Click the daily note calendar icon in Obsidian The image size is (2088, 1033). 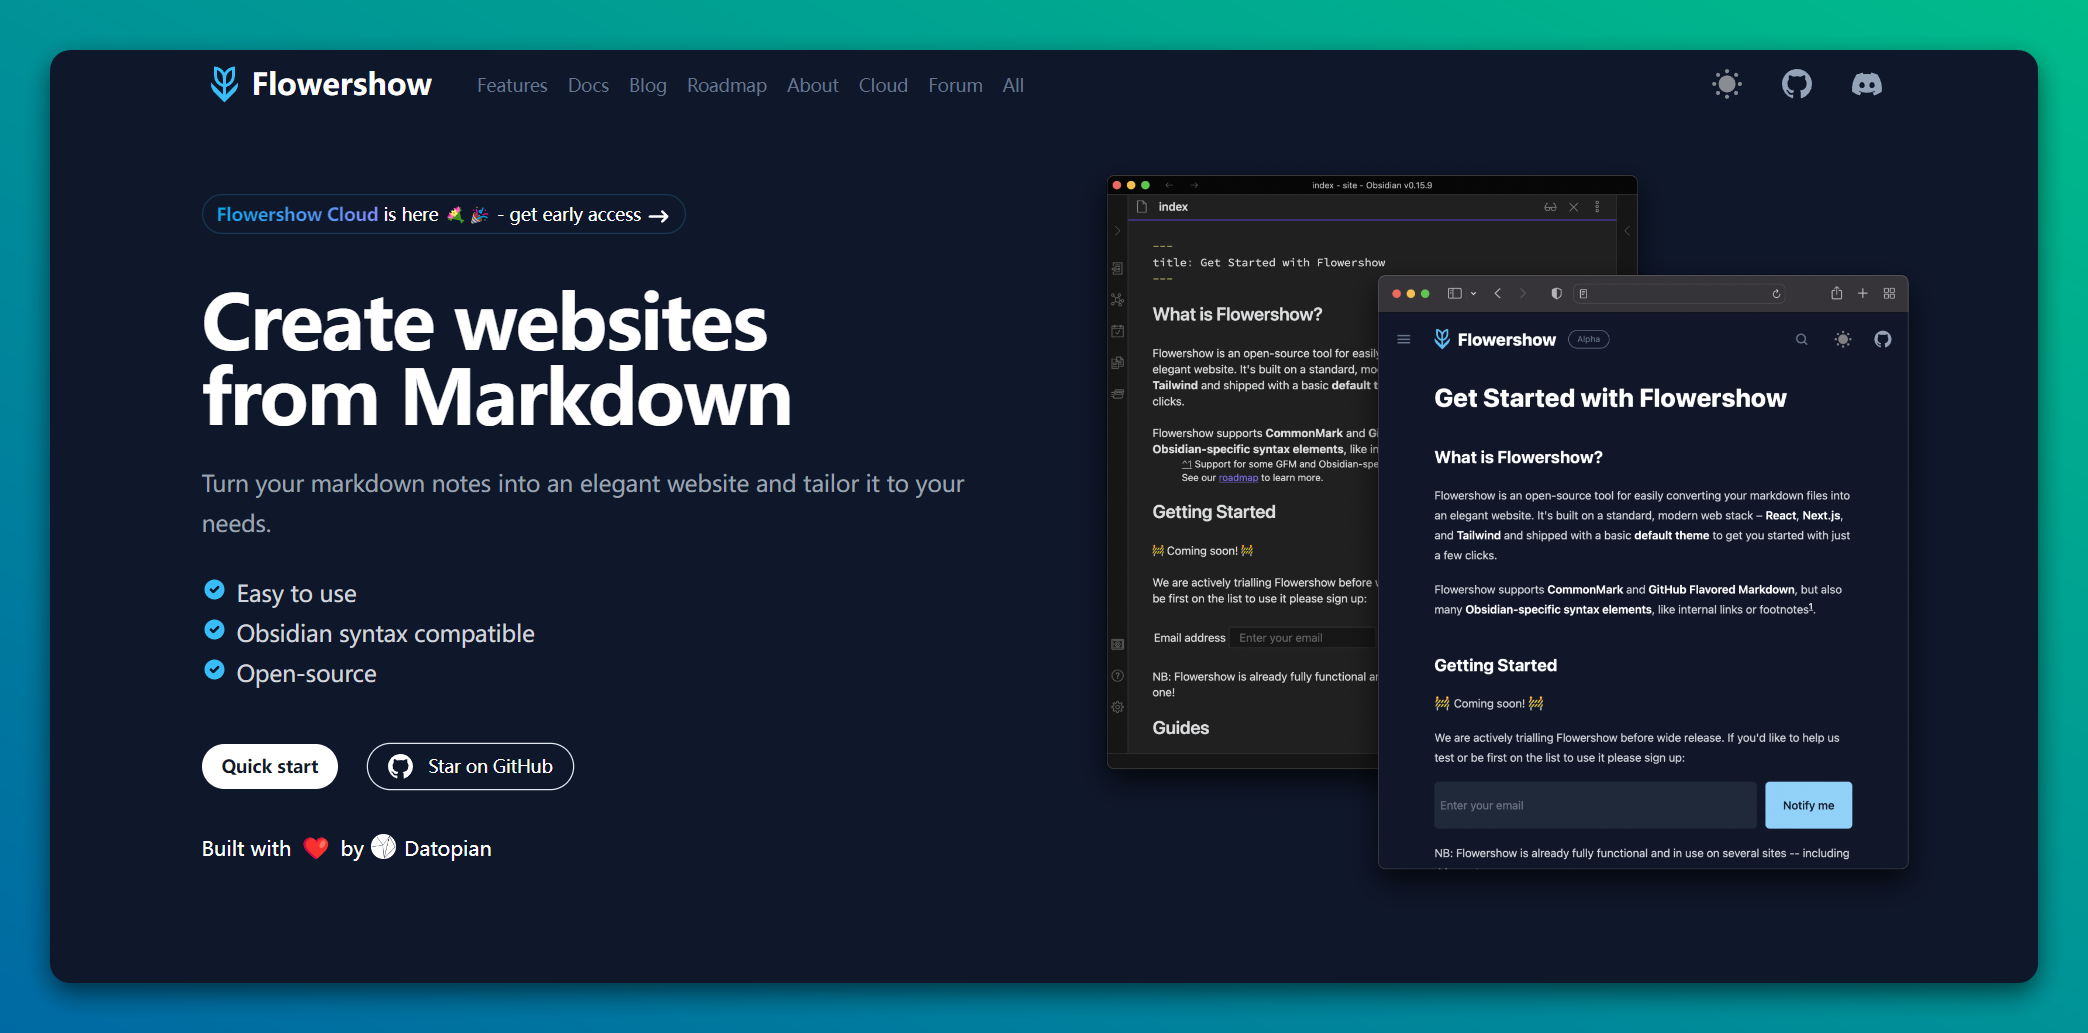click(1118, 331)
